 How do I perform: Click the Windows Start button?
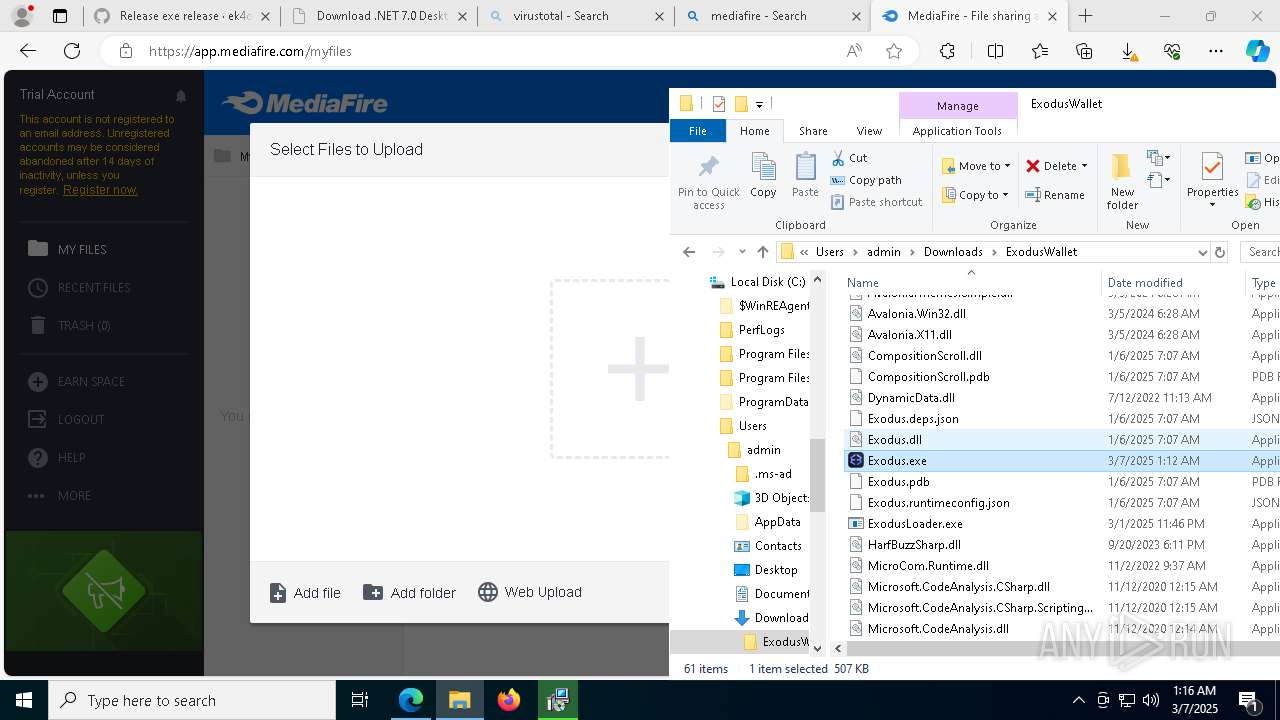tap(24, 700)
